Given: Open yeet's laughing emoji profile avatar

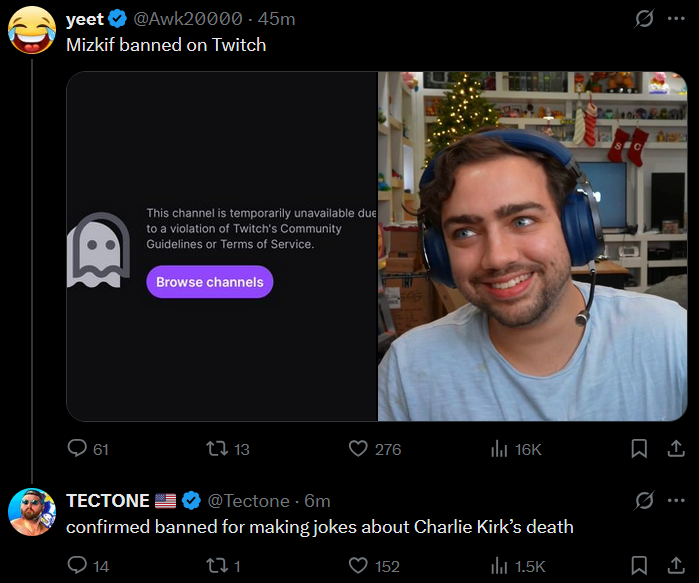Looking at the screenshot, I should tap(31, 29).
